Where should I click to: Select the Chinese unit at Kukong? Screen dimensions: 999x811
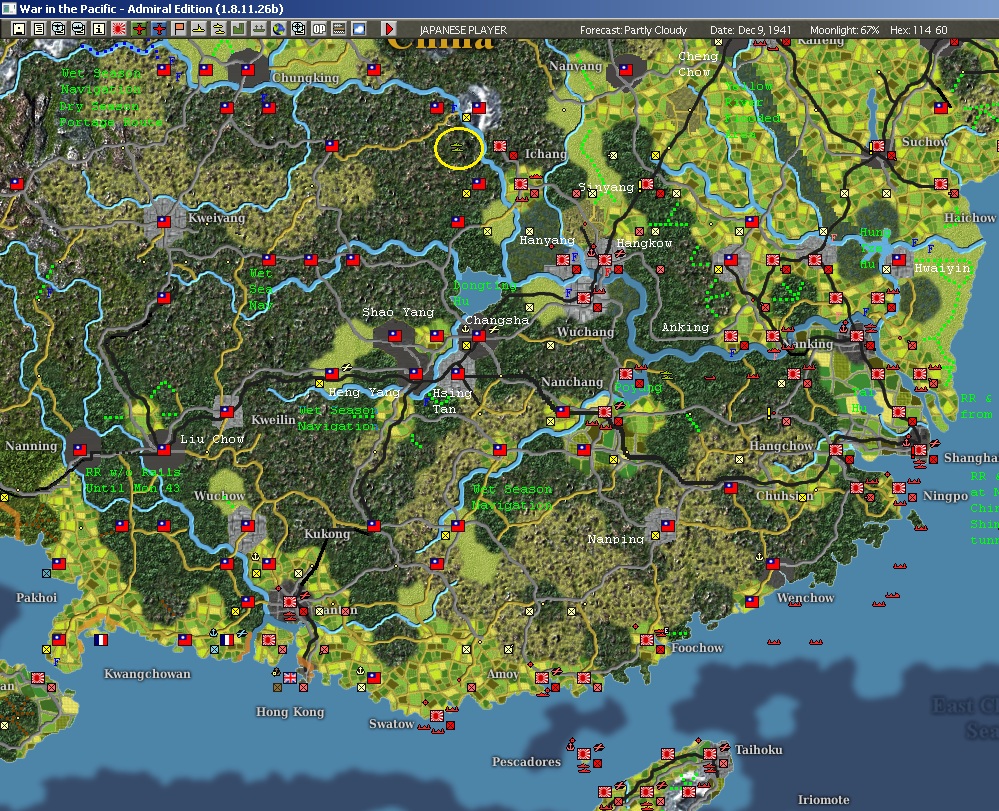[x=374, y=526]
